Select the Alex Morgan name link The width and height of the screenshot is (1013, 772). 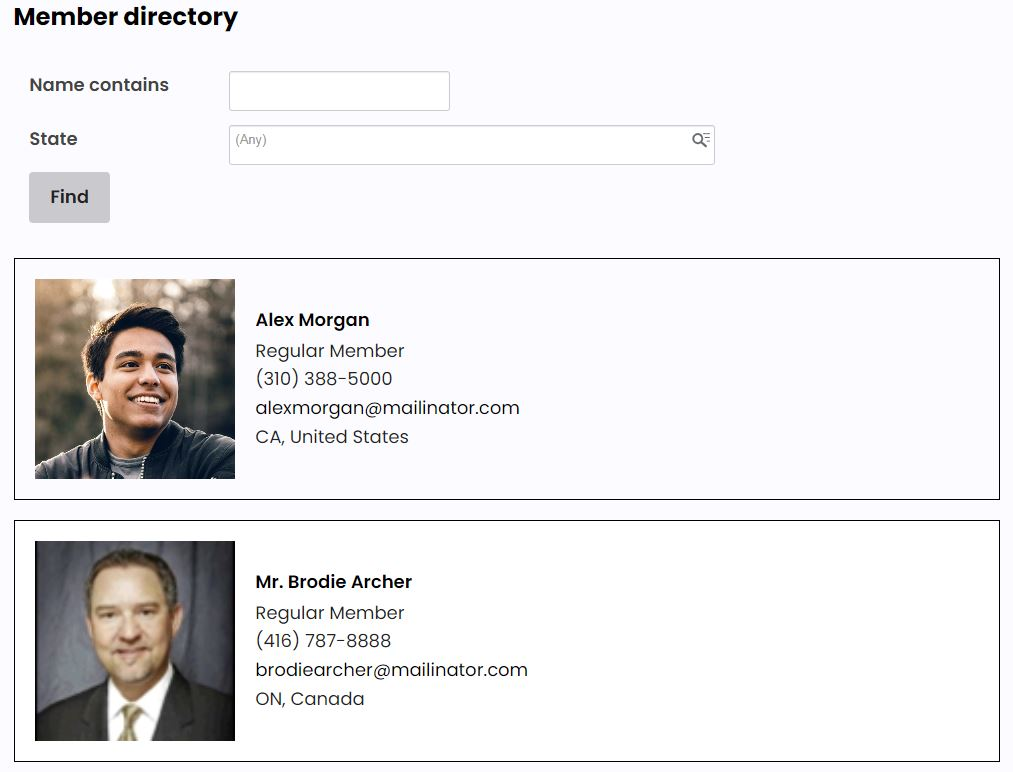[x=312, y=320]
